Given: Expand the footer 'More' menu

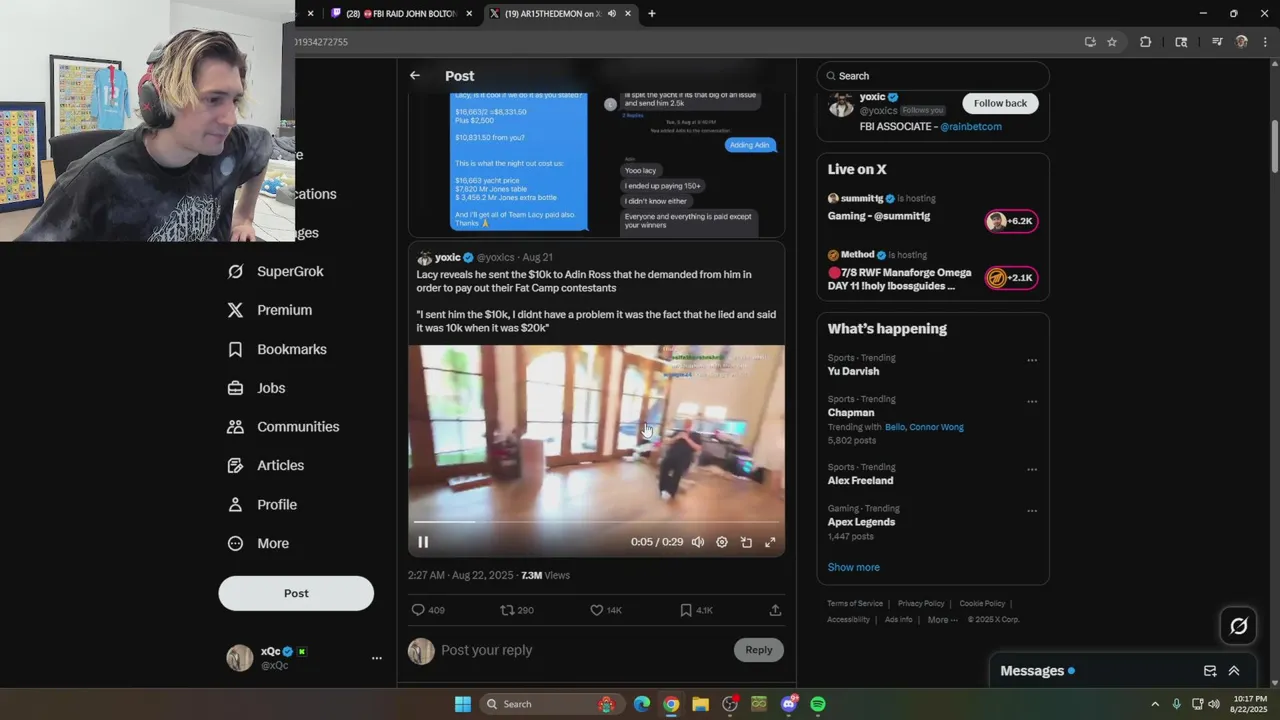Looking at the screenshot, I should [x=941, y=620].
